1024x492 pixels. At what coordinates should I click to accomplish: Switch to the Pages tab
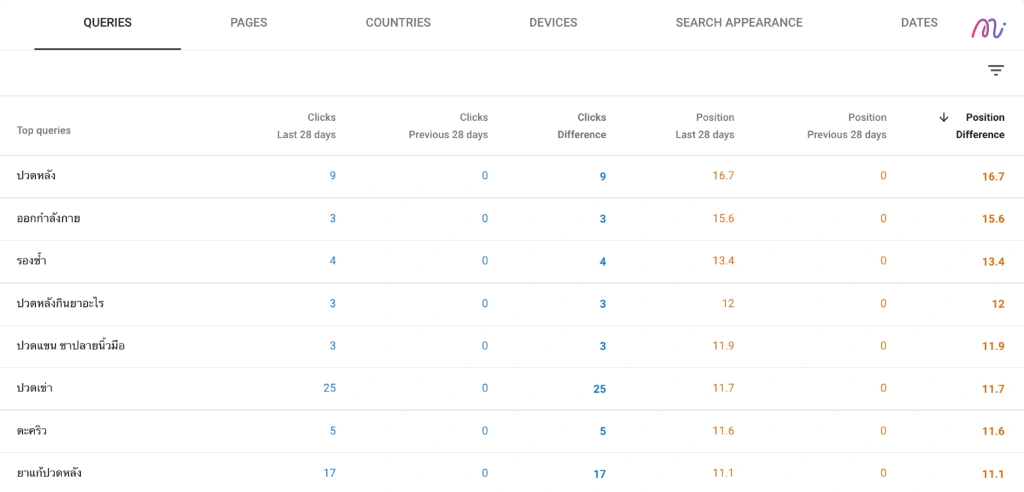[x=249, y=23]
